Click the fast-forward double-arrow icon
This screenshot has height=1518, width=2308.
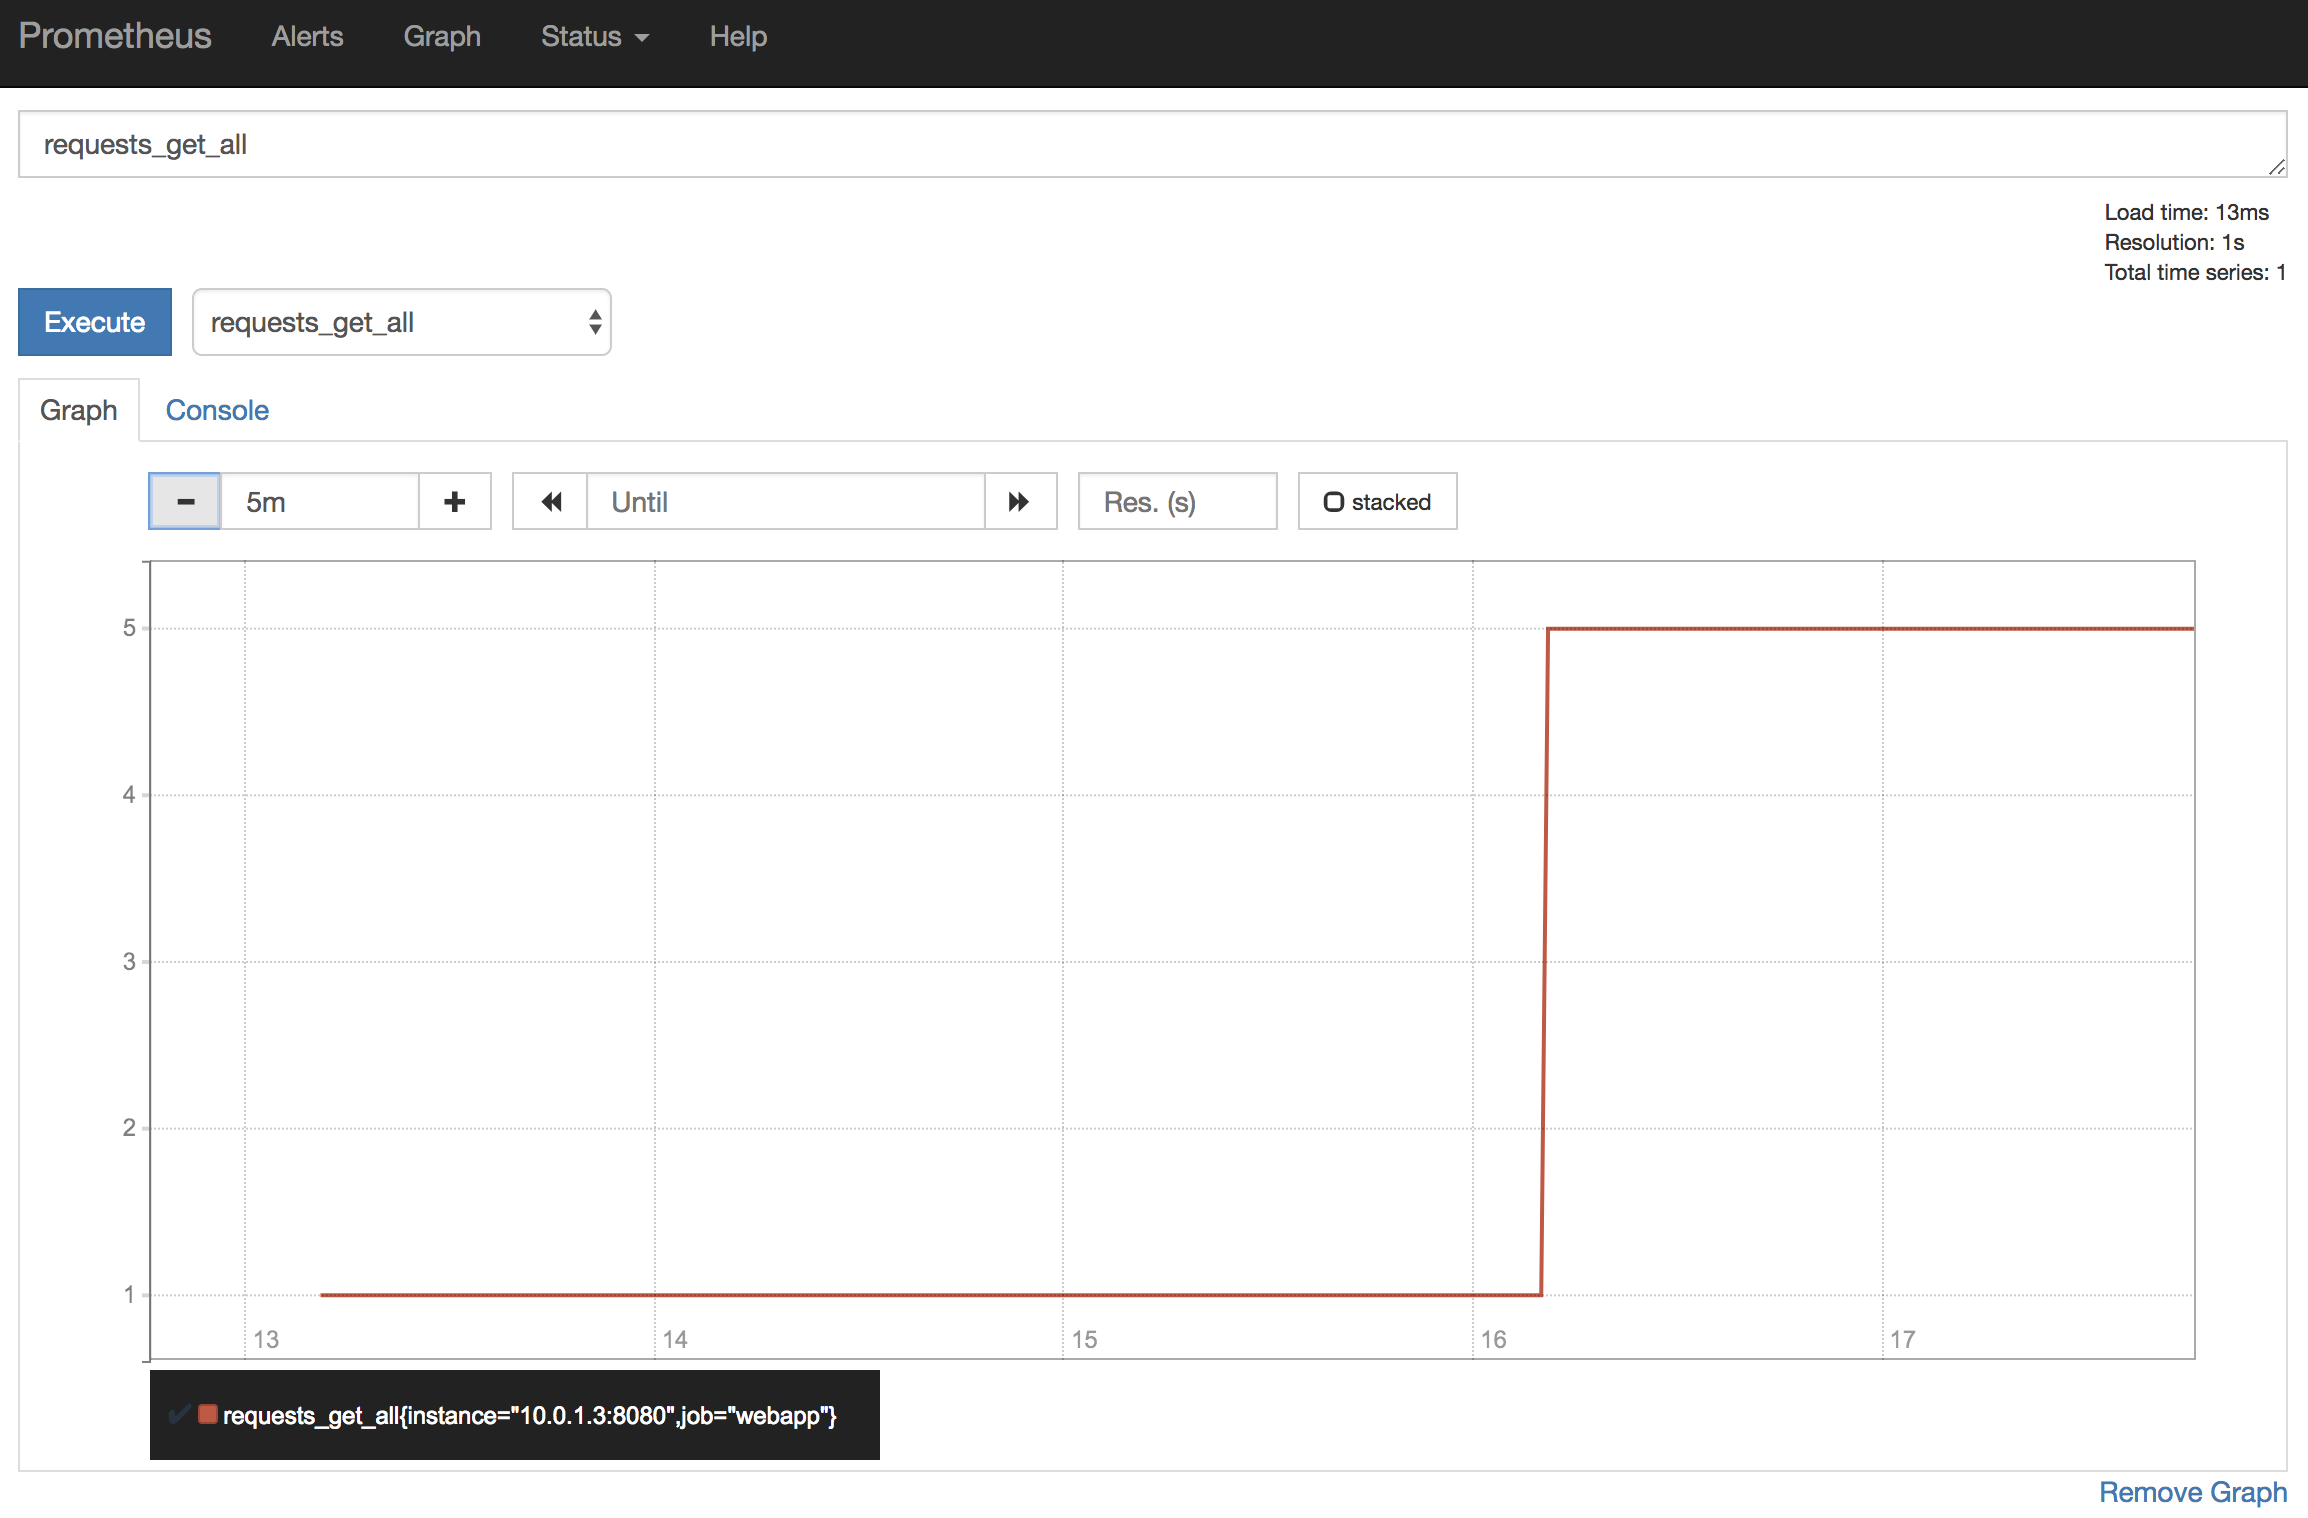[x=1019, y=502]
